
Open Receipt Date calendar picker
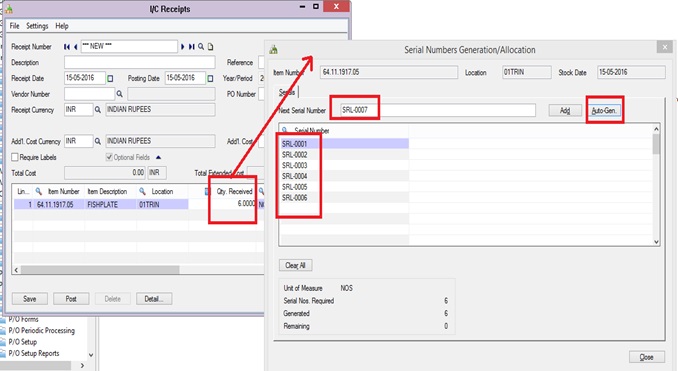point(110,79)
